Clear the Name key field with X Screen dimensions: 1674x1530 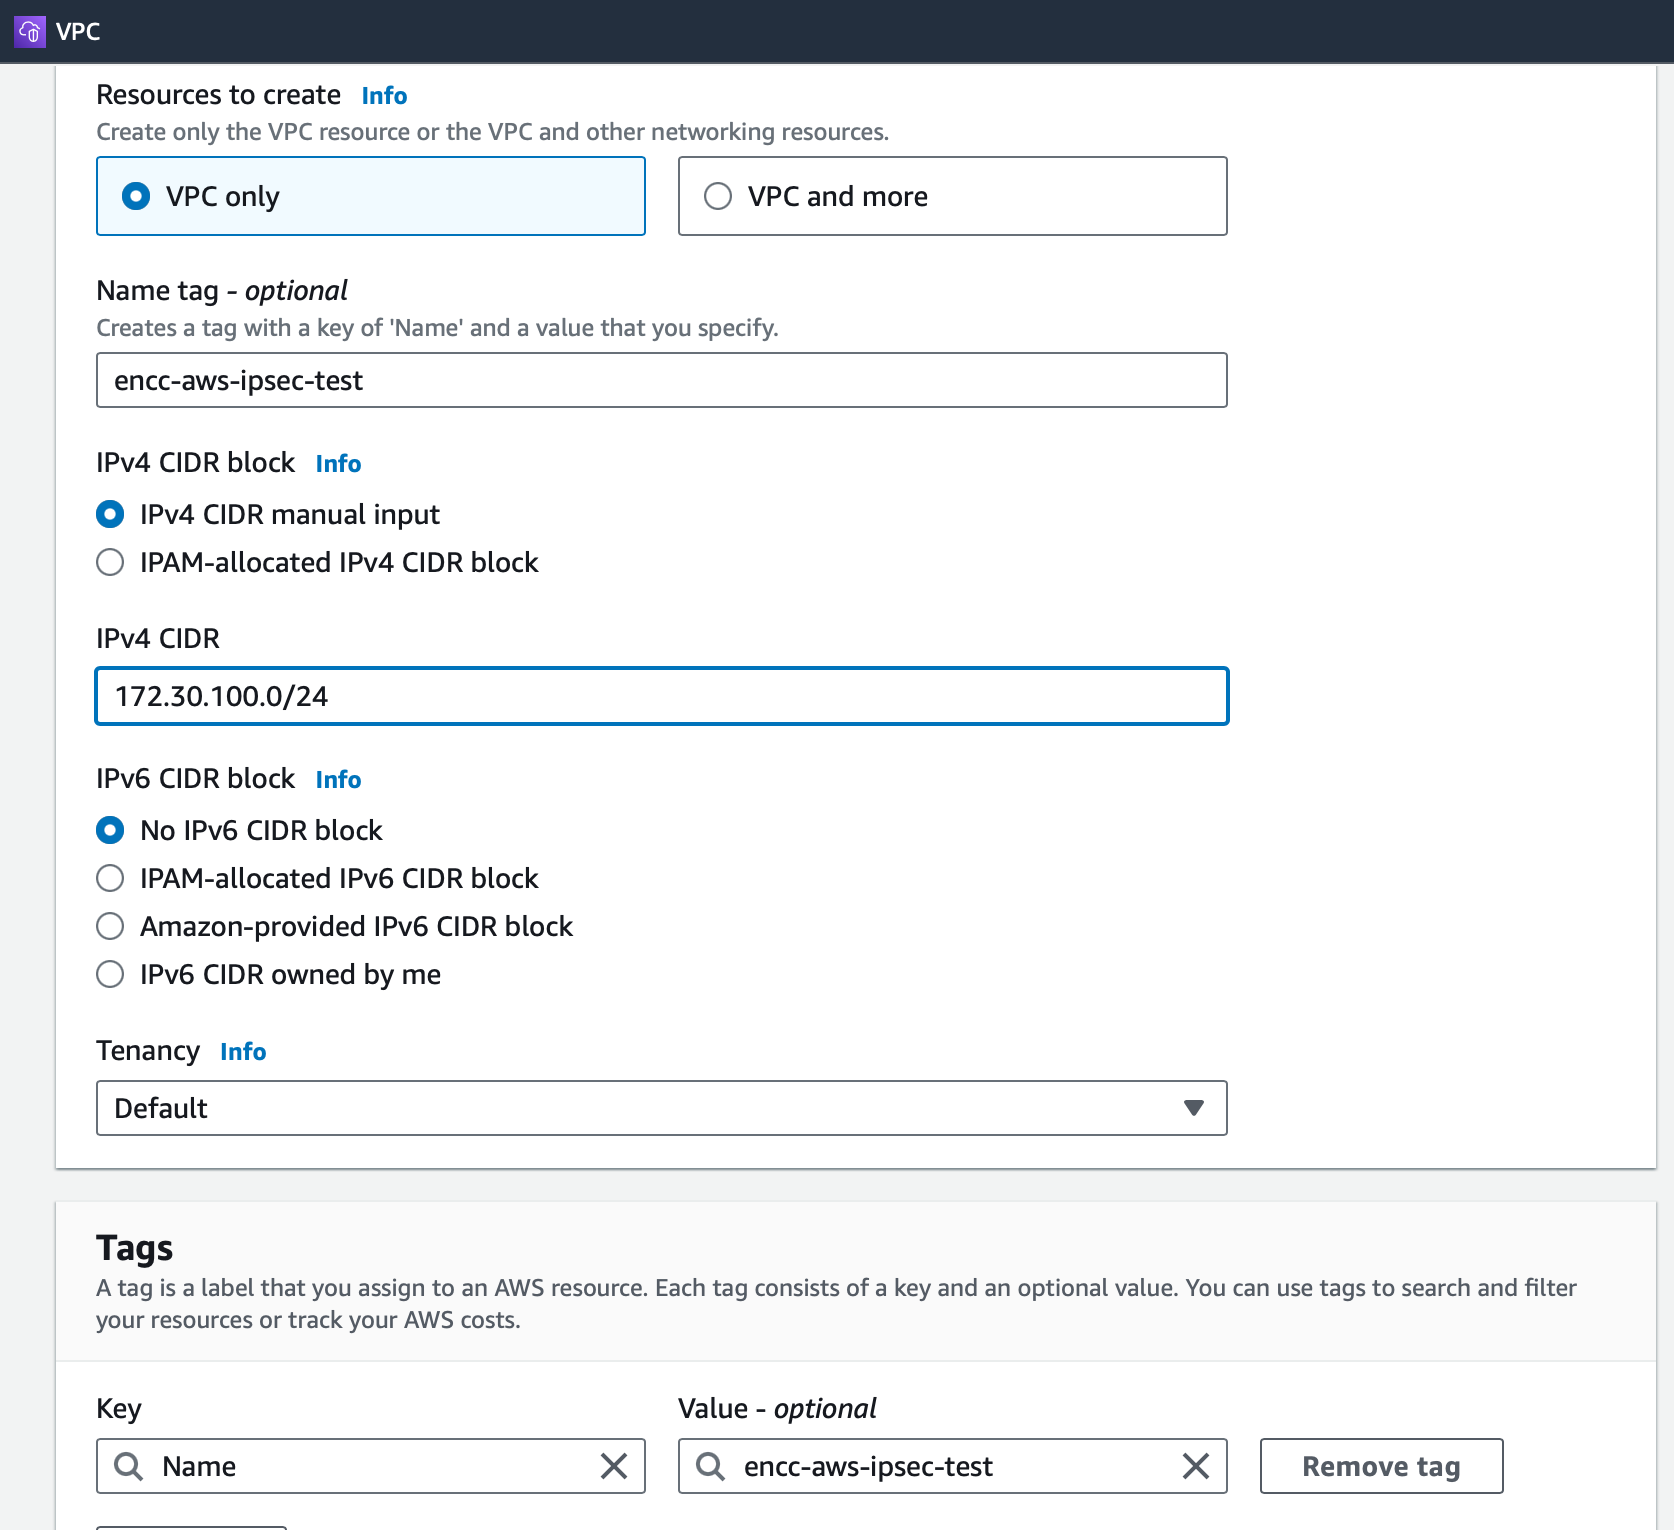[x=614, y=1466]
